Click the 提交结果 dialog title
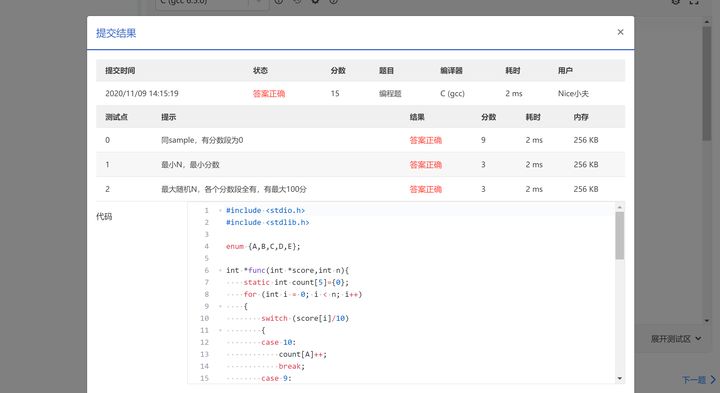Screen dimensions: 720x393 (116, 33)
